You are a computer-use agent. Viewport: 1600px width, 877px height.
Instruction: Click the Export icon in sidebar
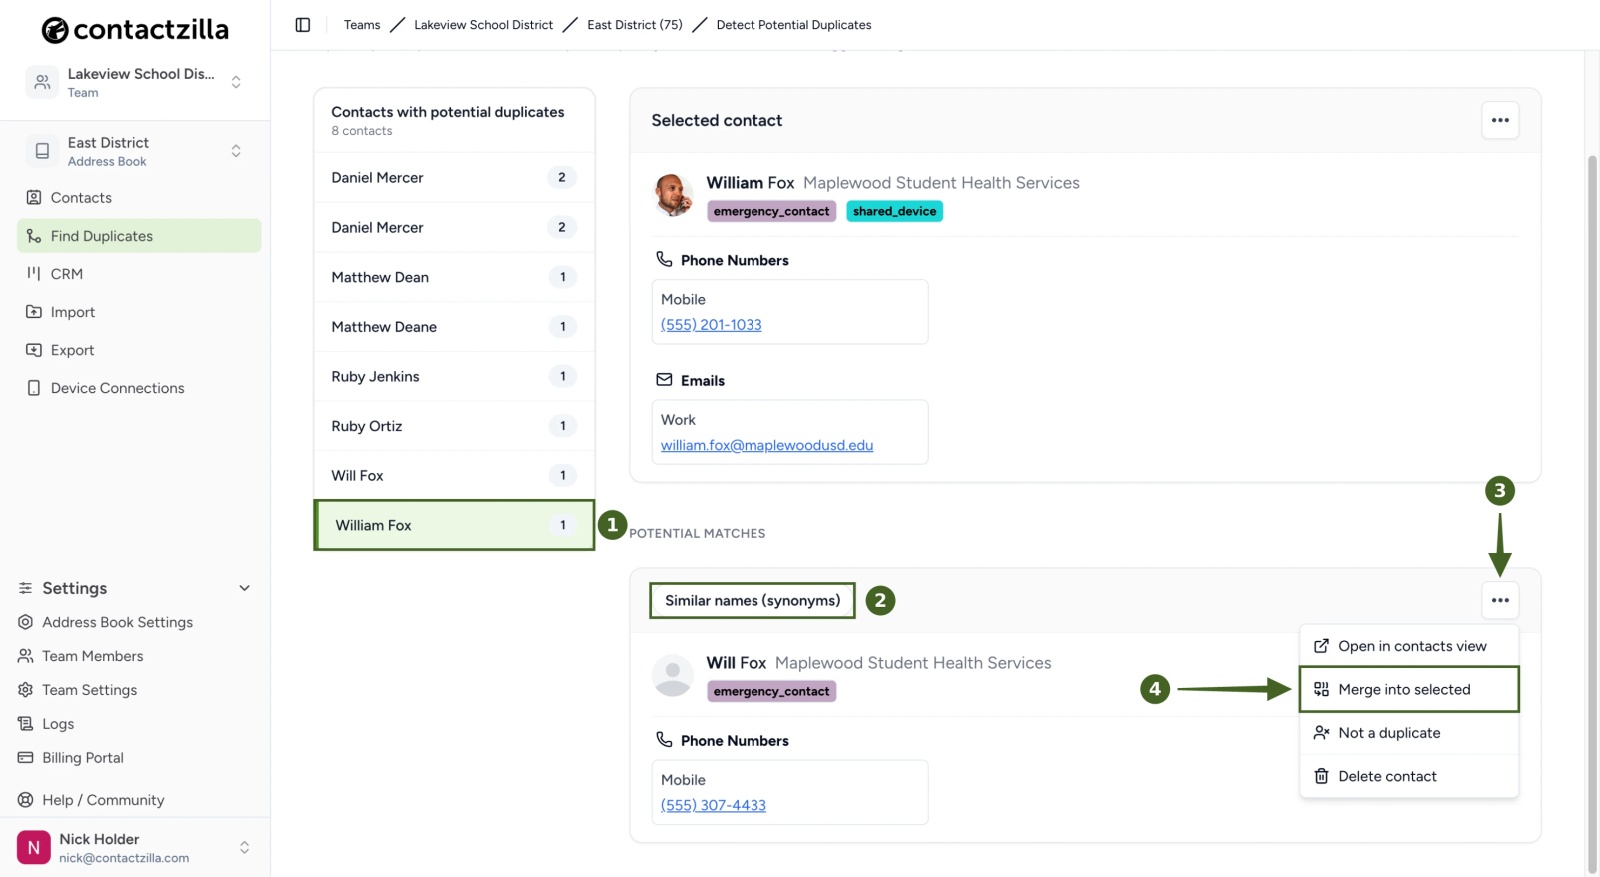(x=34, y=350)
